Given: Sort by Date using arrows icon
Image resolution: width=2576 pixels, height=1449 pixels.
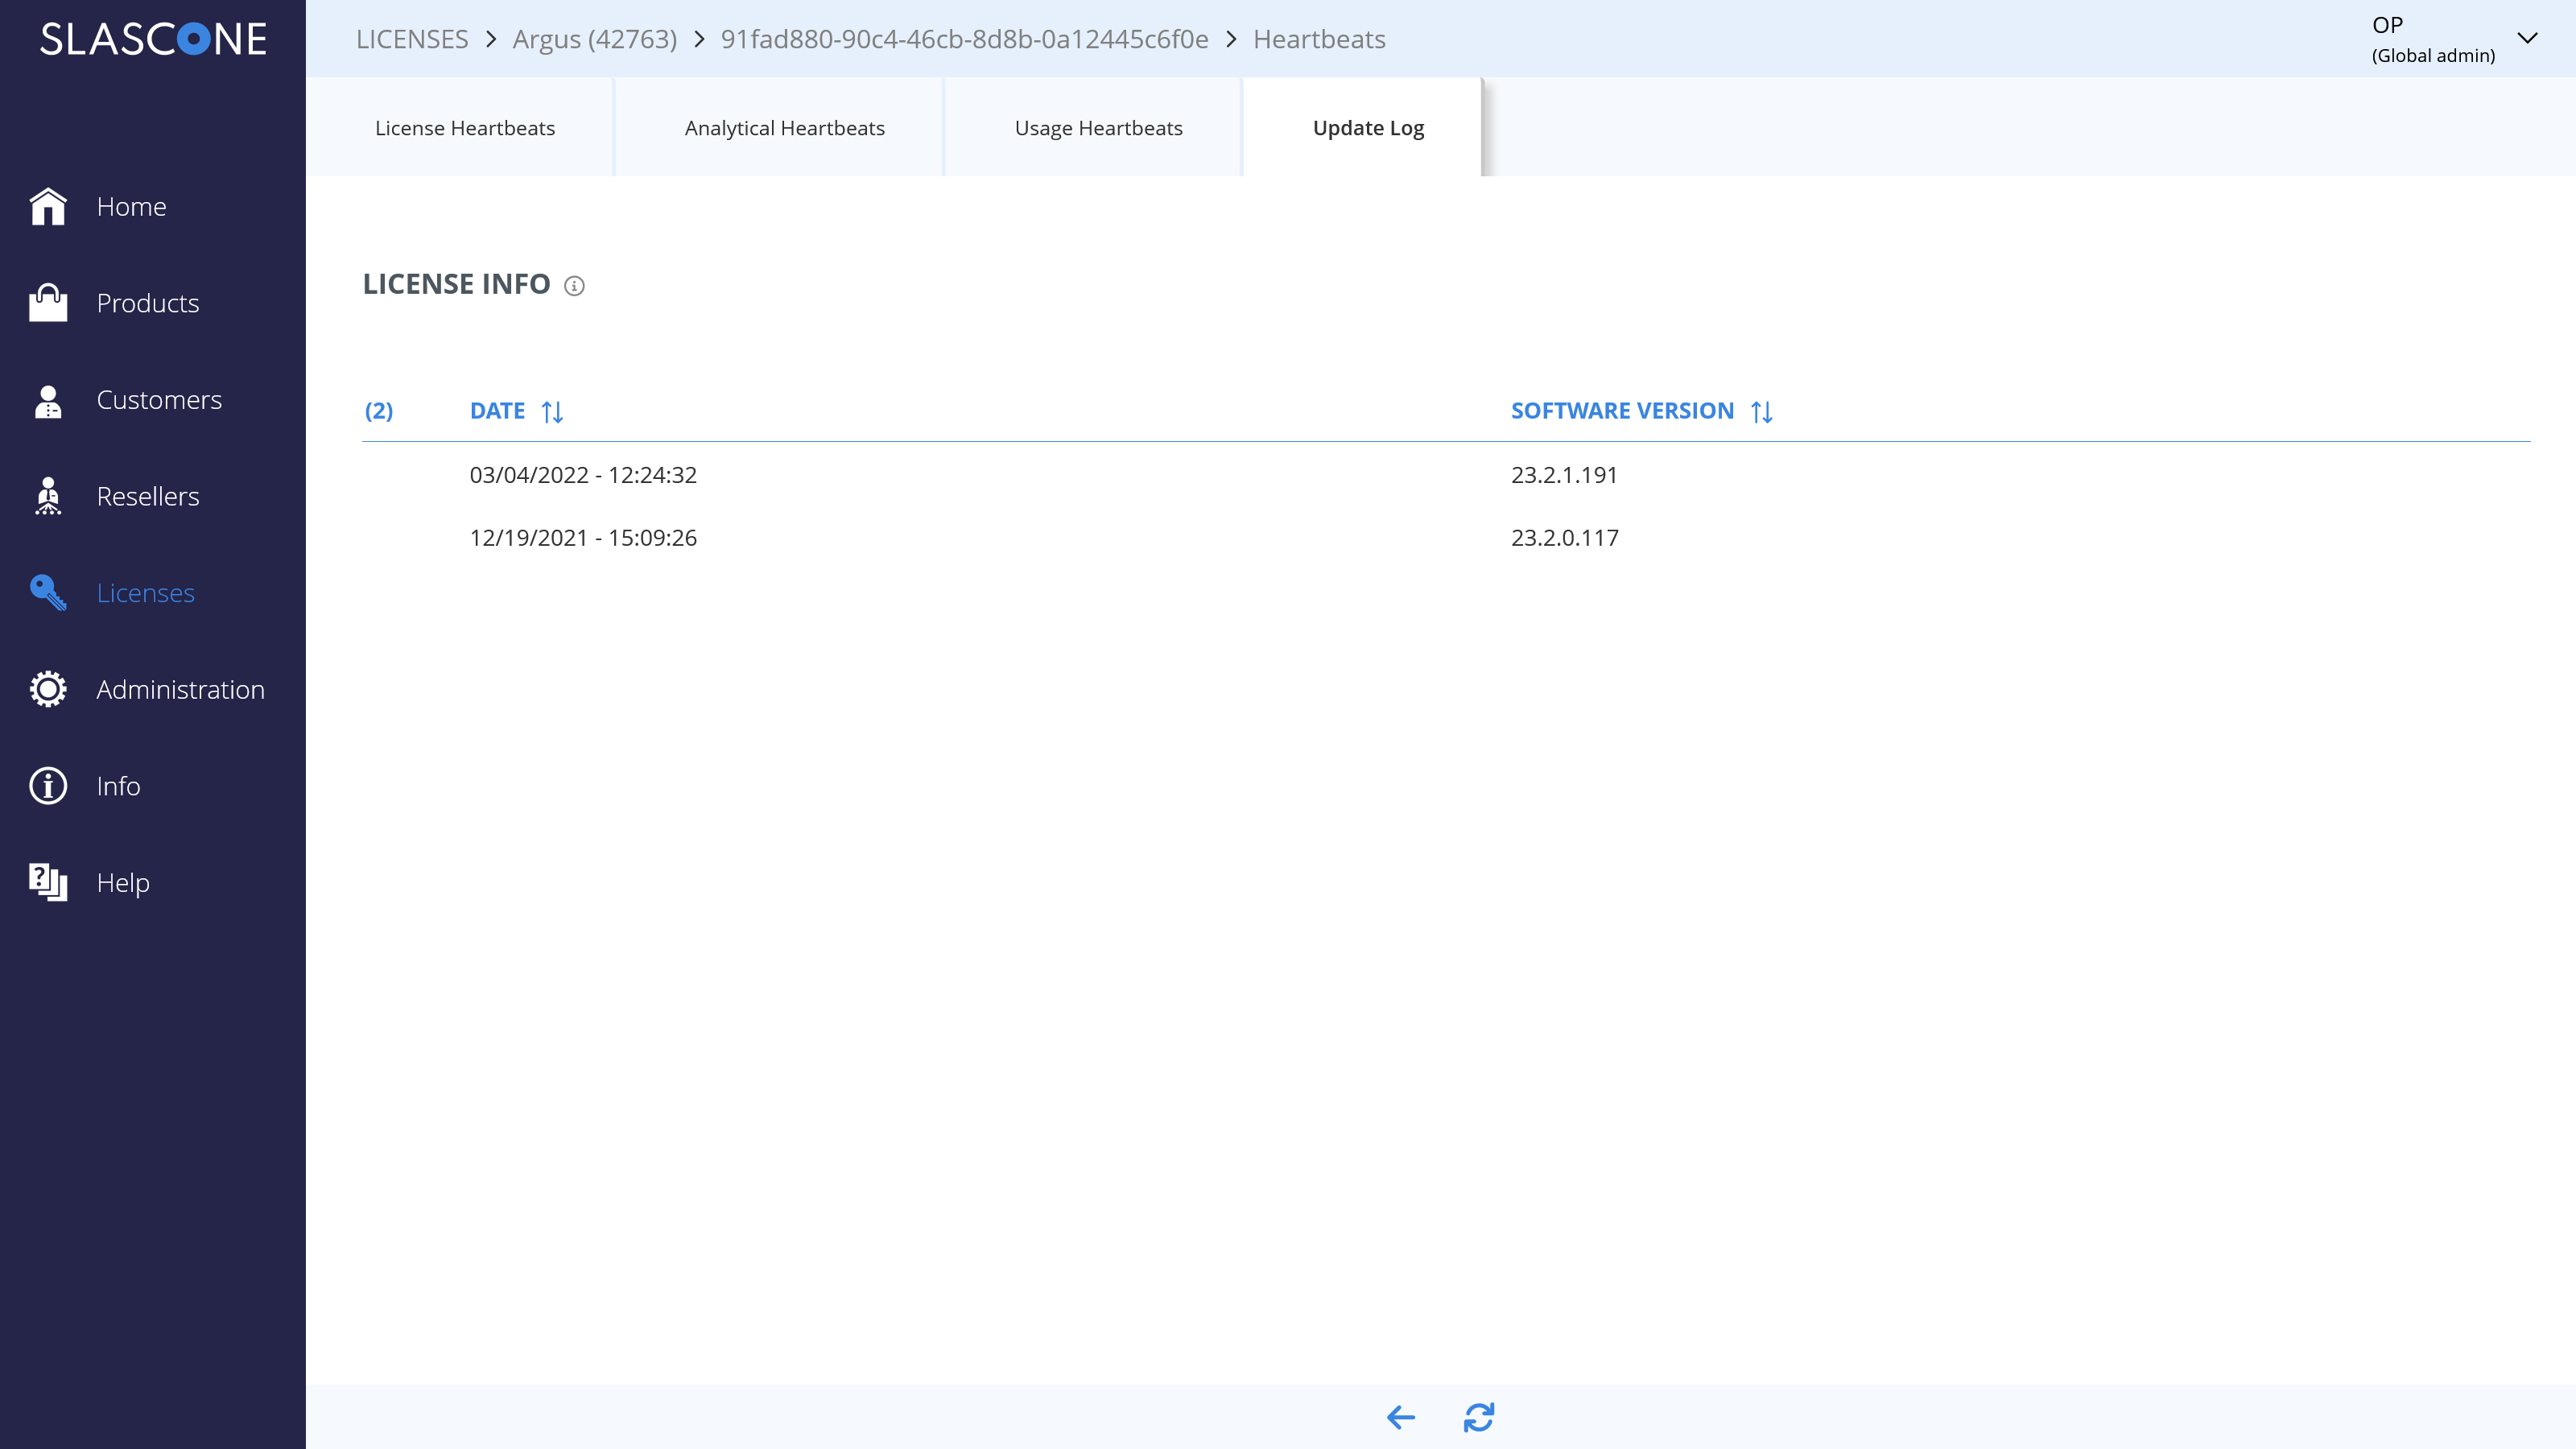Looking at the screenshot, I should (x=552, y=412).
